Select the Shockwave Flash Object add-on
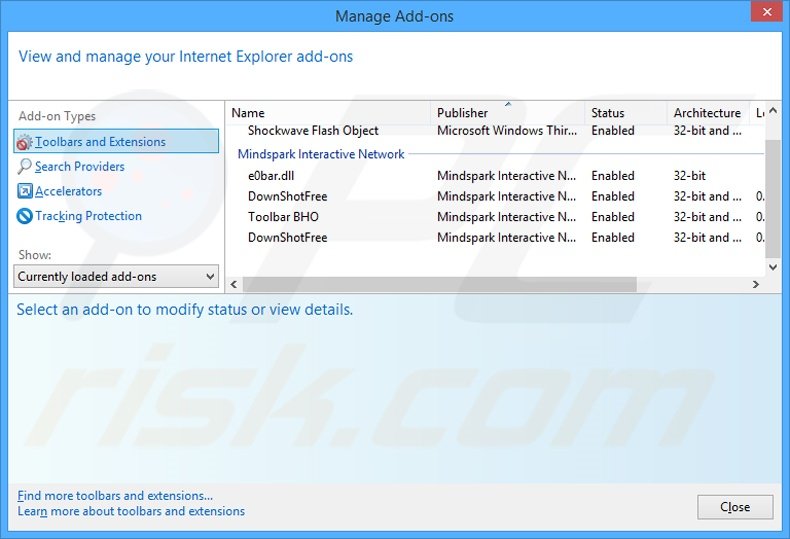The height and width of the screenshot is (539, 790). [313, 130]
